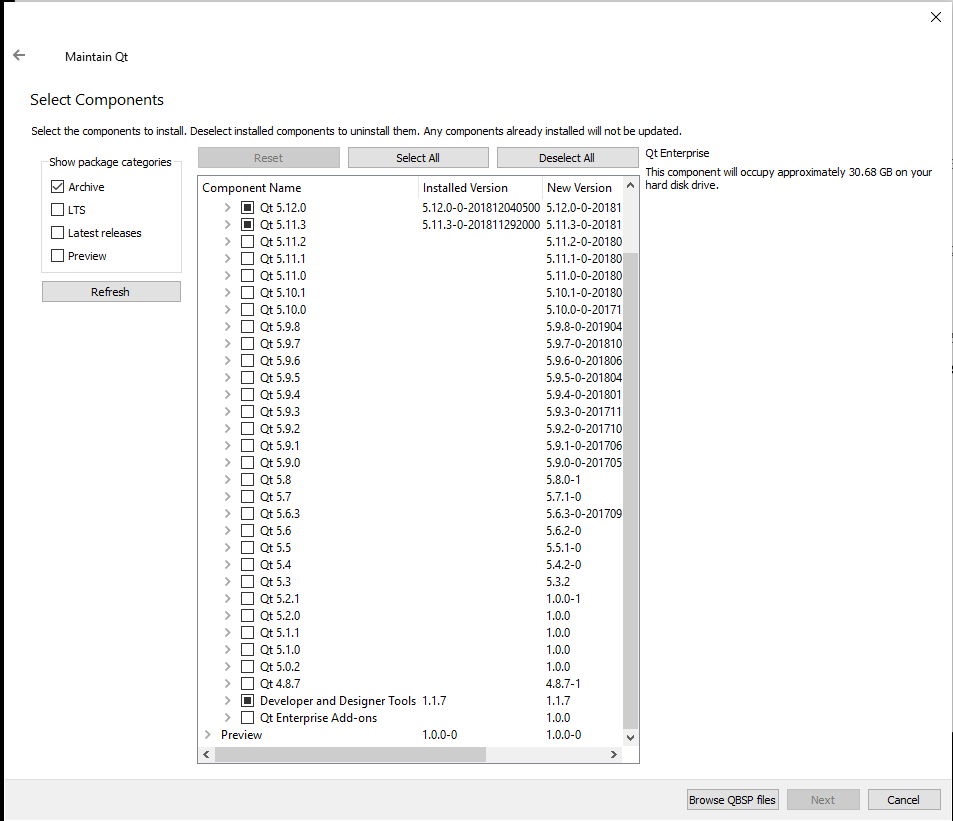Click the Cancel button

[904, 800]
